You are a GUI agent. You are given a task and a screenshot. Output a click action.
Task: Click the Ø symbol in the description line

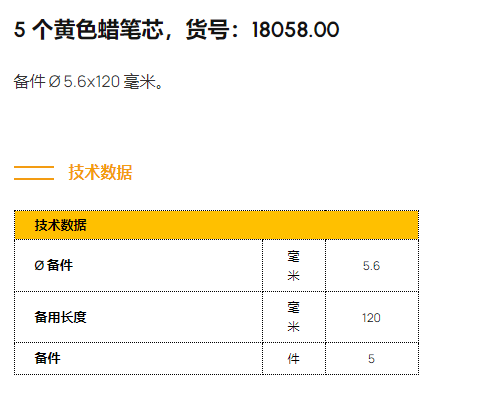pyautogui.click(x=54, y=82)
